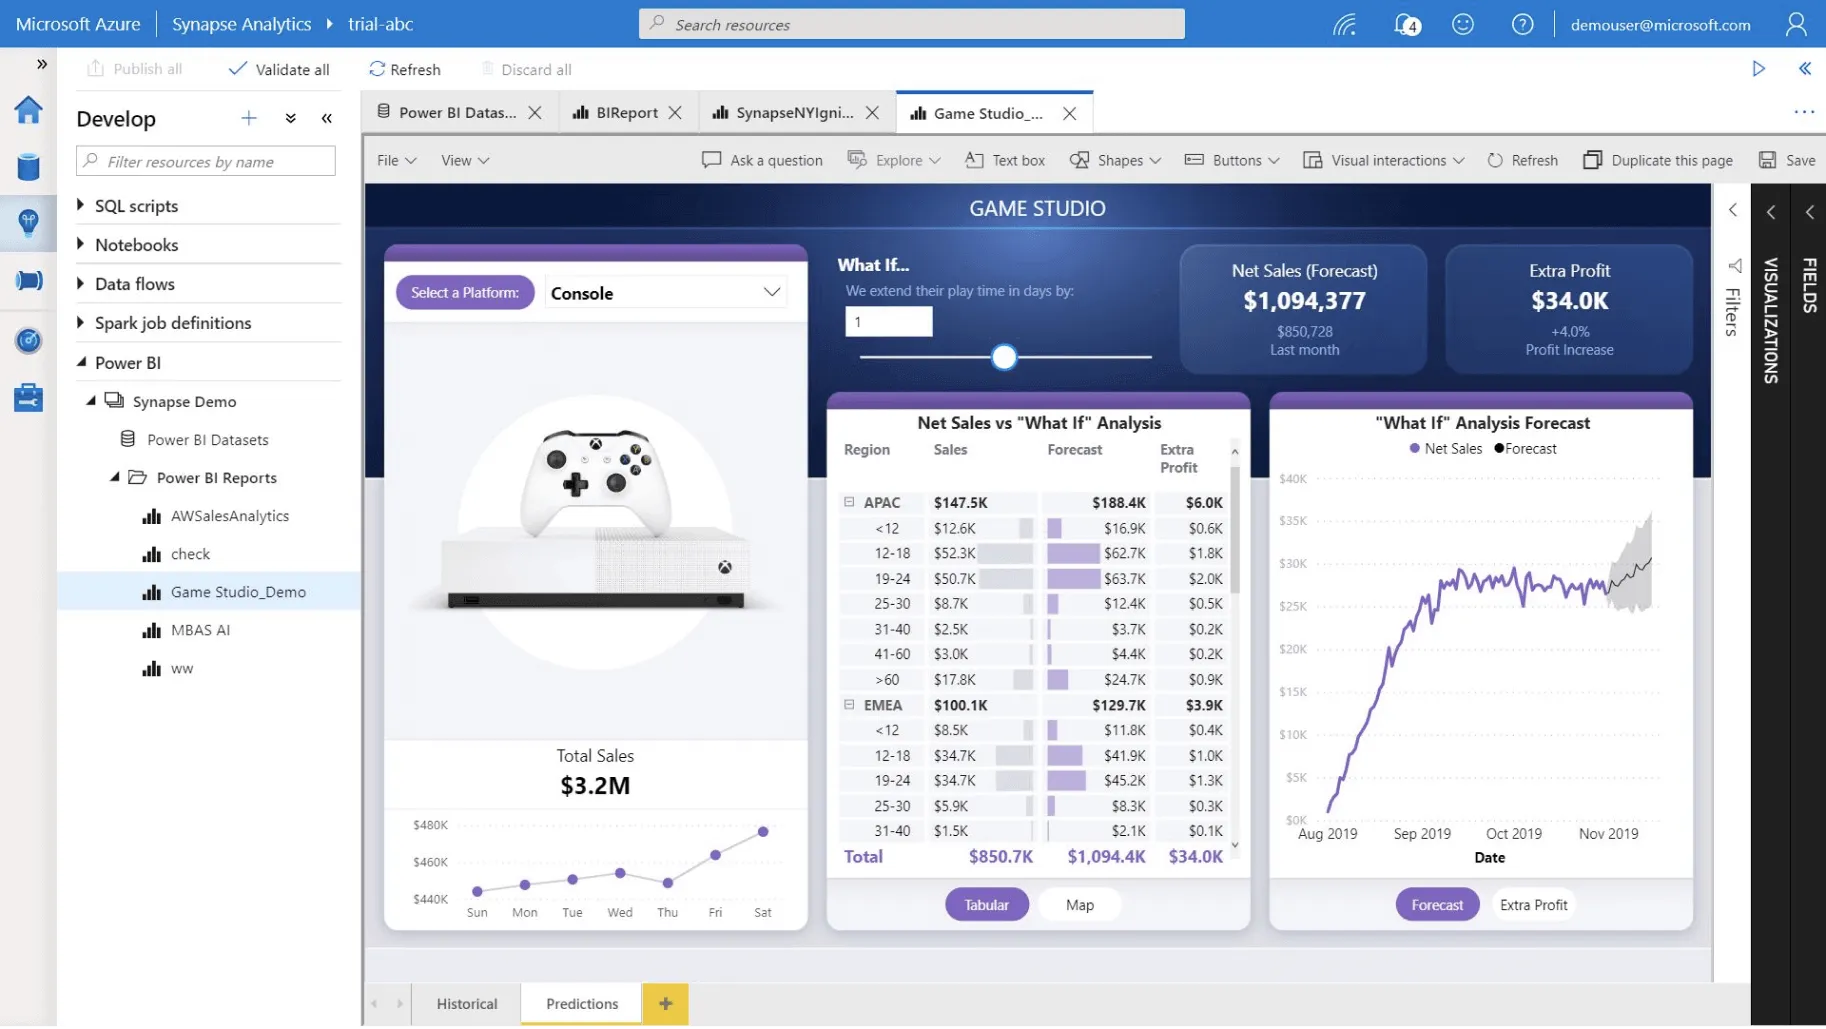Image resolution: width=1826 pixels, height=1029 pixels.
Task: Click Ask a question button
Action: tap(763, 160)
